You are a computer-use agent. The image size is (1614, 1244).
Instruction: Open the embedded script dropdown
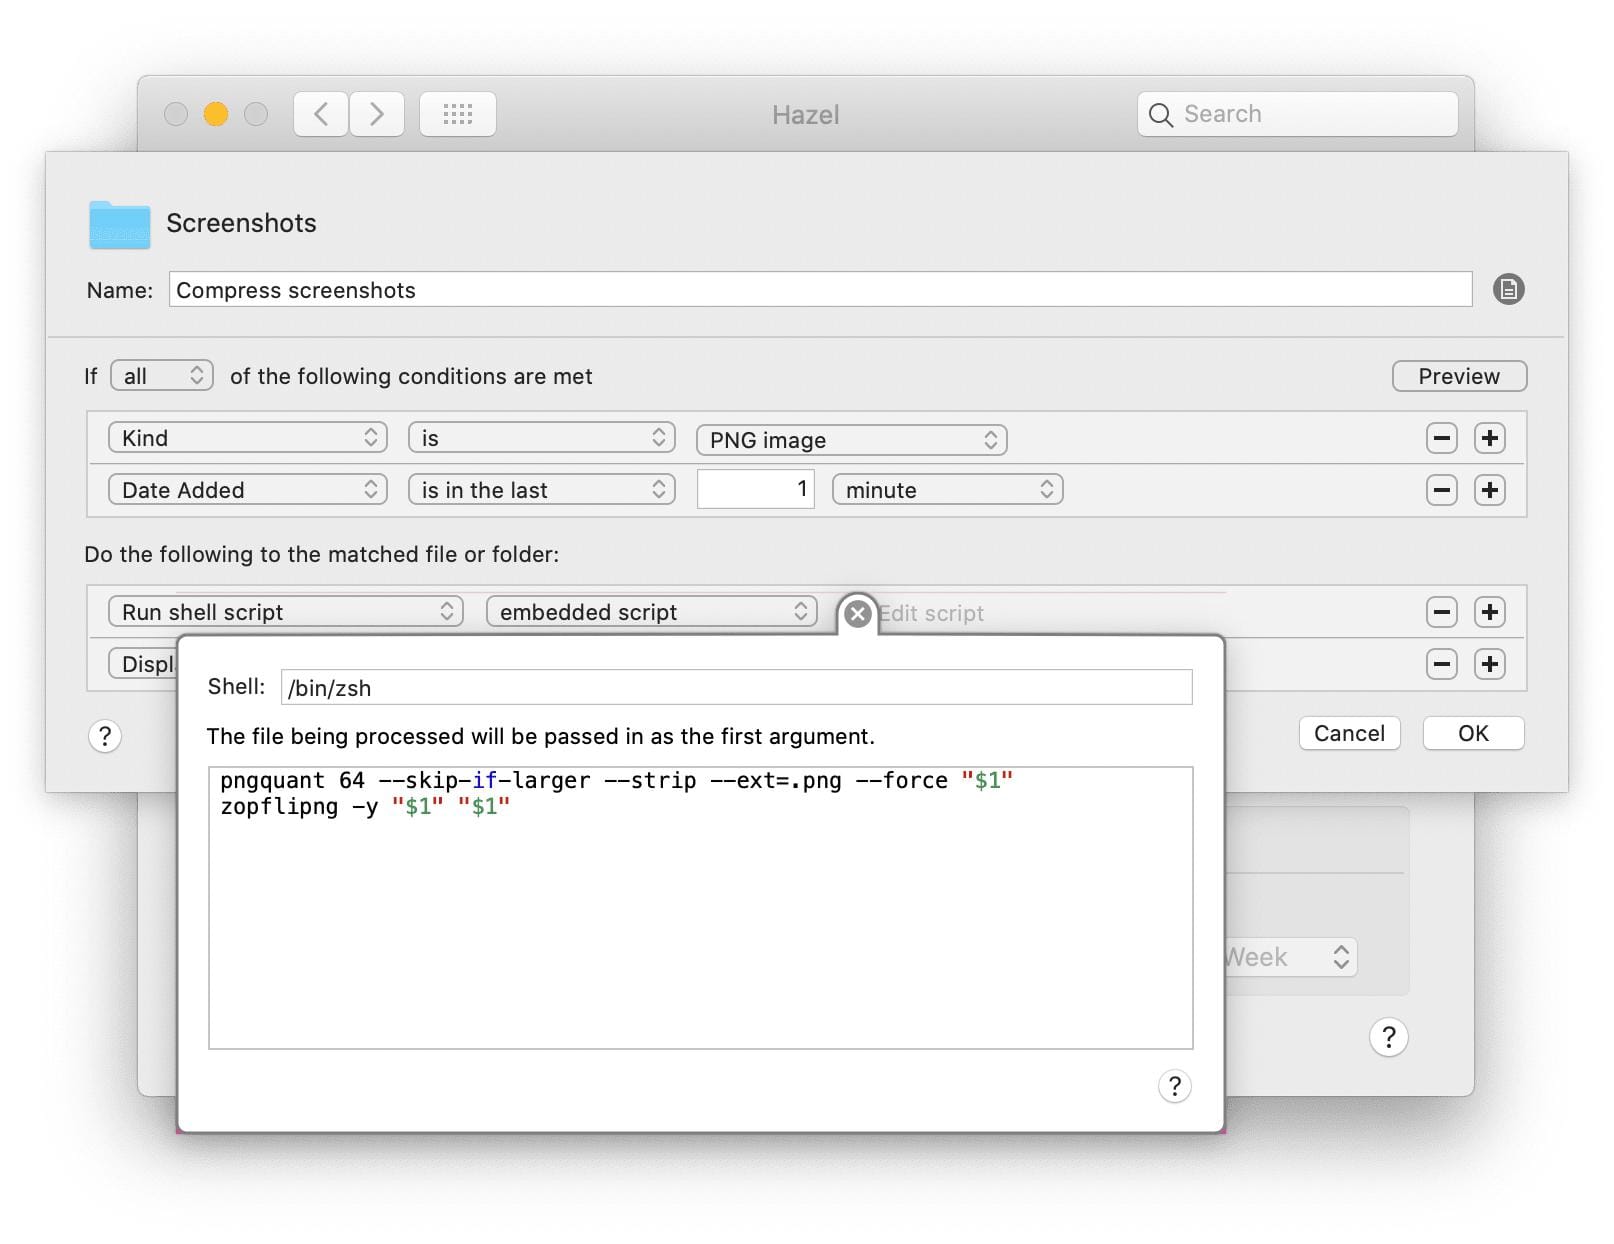tap(652, 612)
